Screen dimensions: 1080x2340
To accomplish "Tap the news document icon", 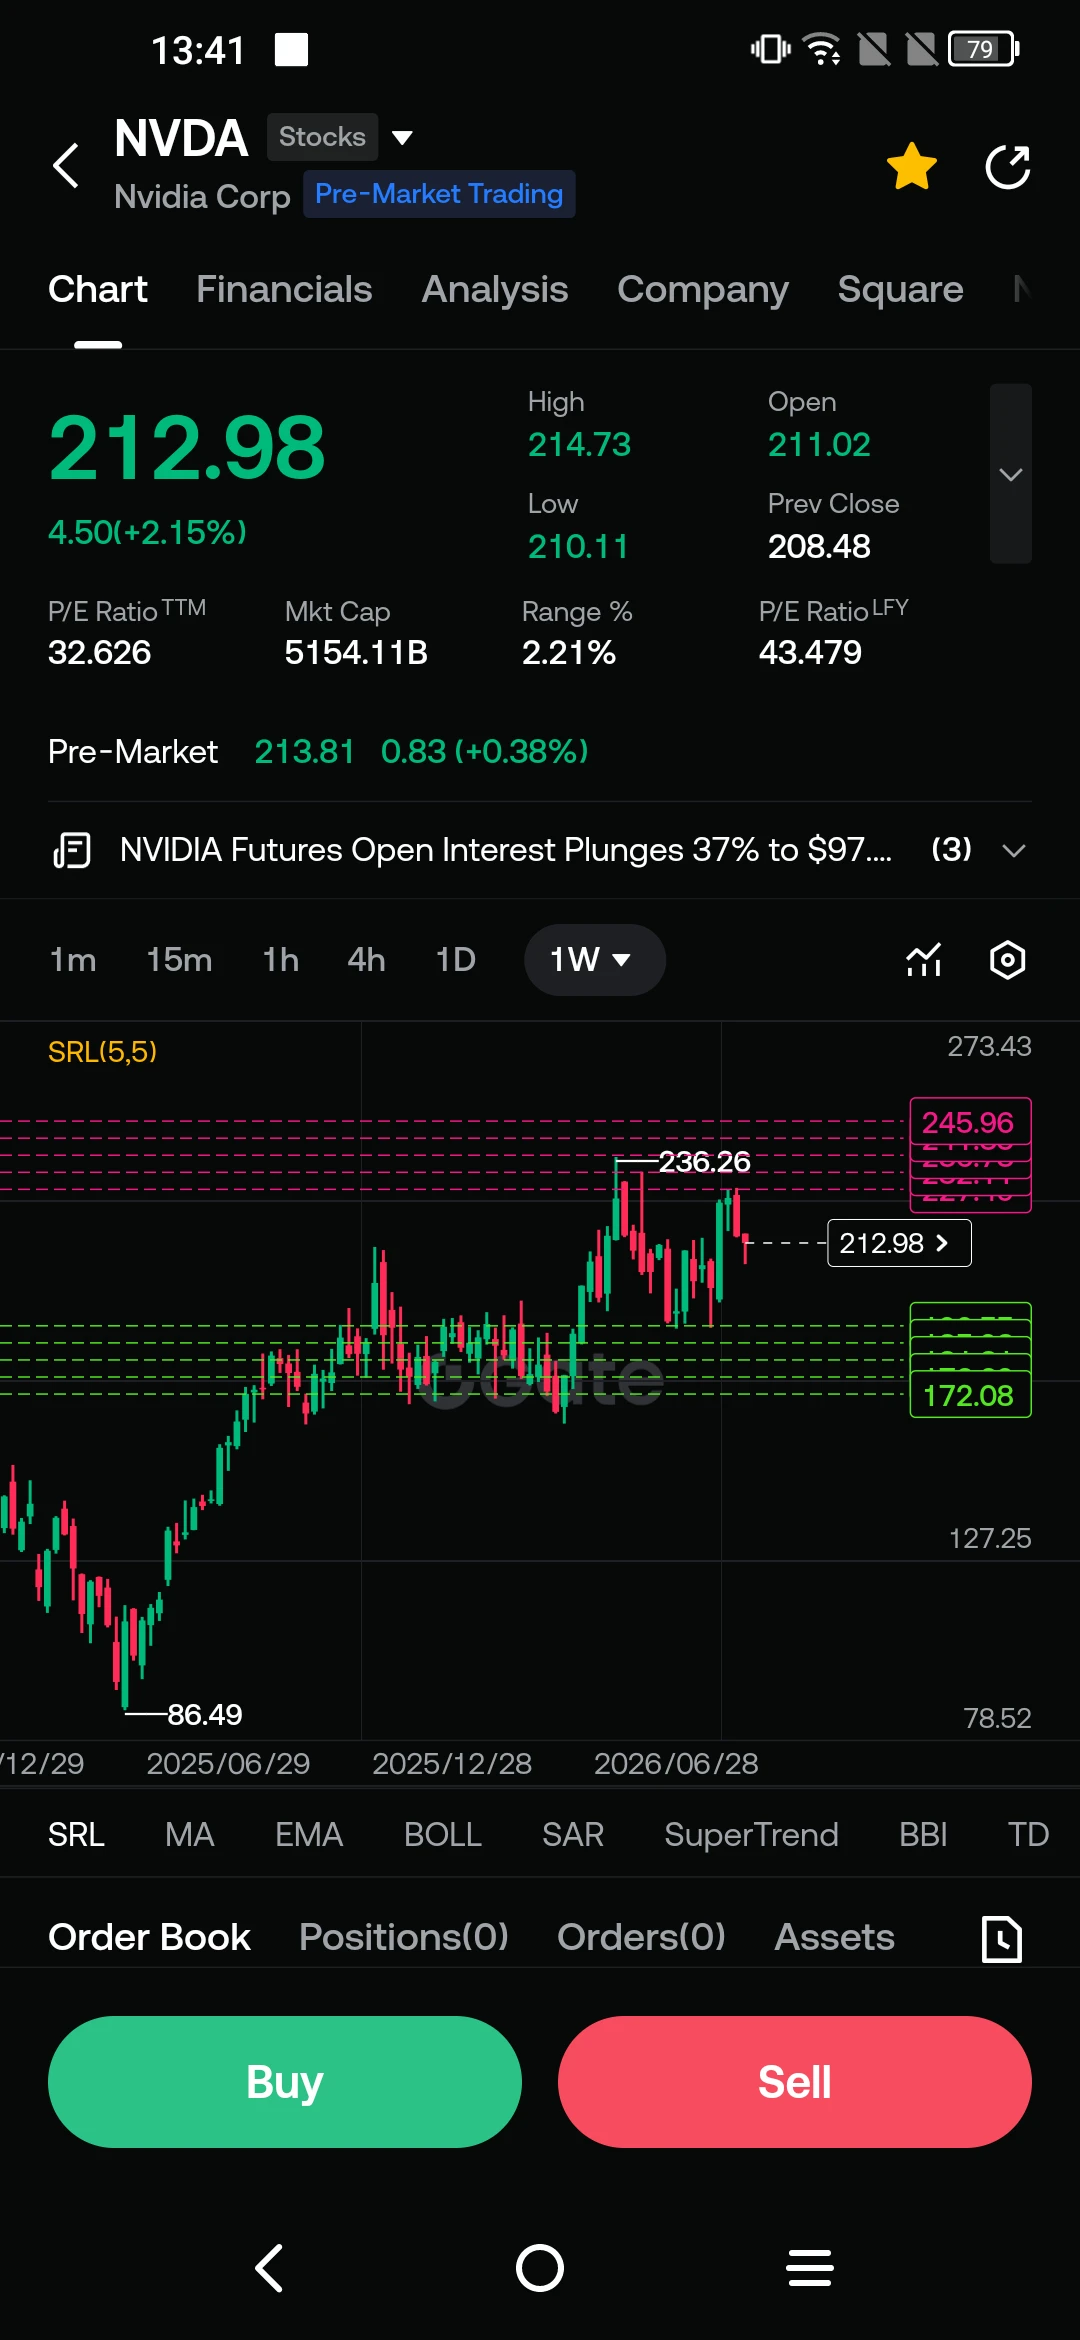I will 72,850.
